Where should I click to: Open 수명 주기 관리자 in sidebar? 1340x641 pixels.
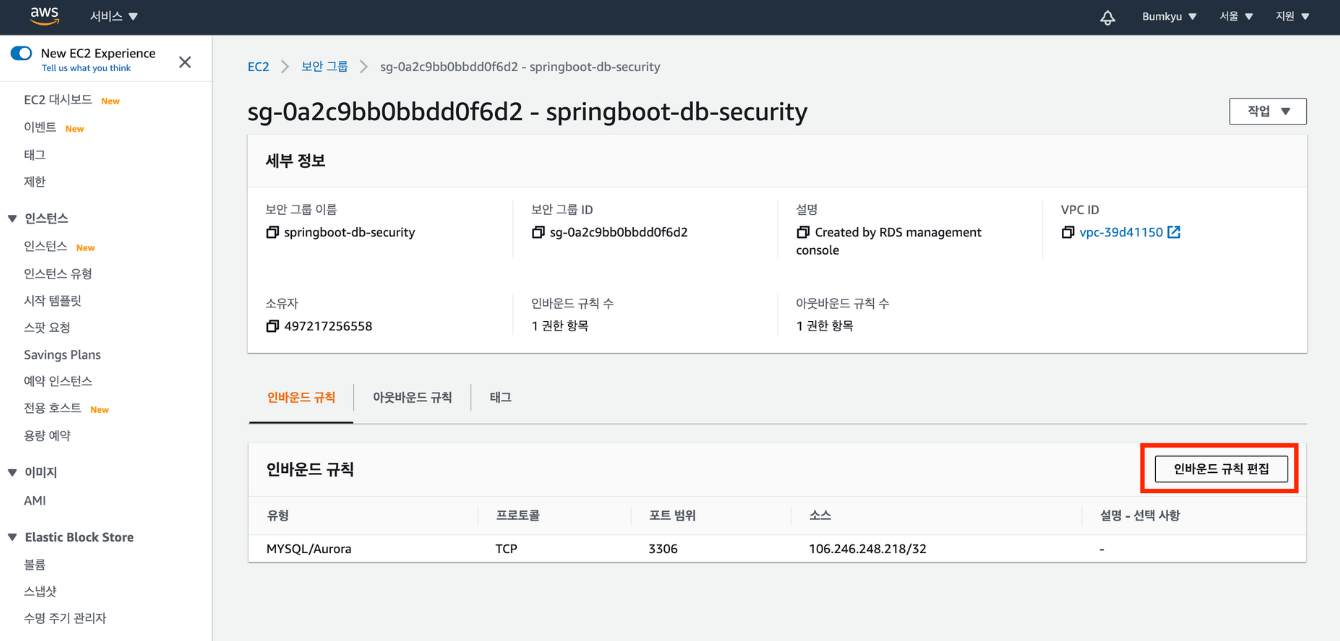(65, 618)
